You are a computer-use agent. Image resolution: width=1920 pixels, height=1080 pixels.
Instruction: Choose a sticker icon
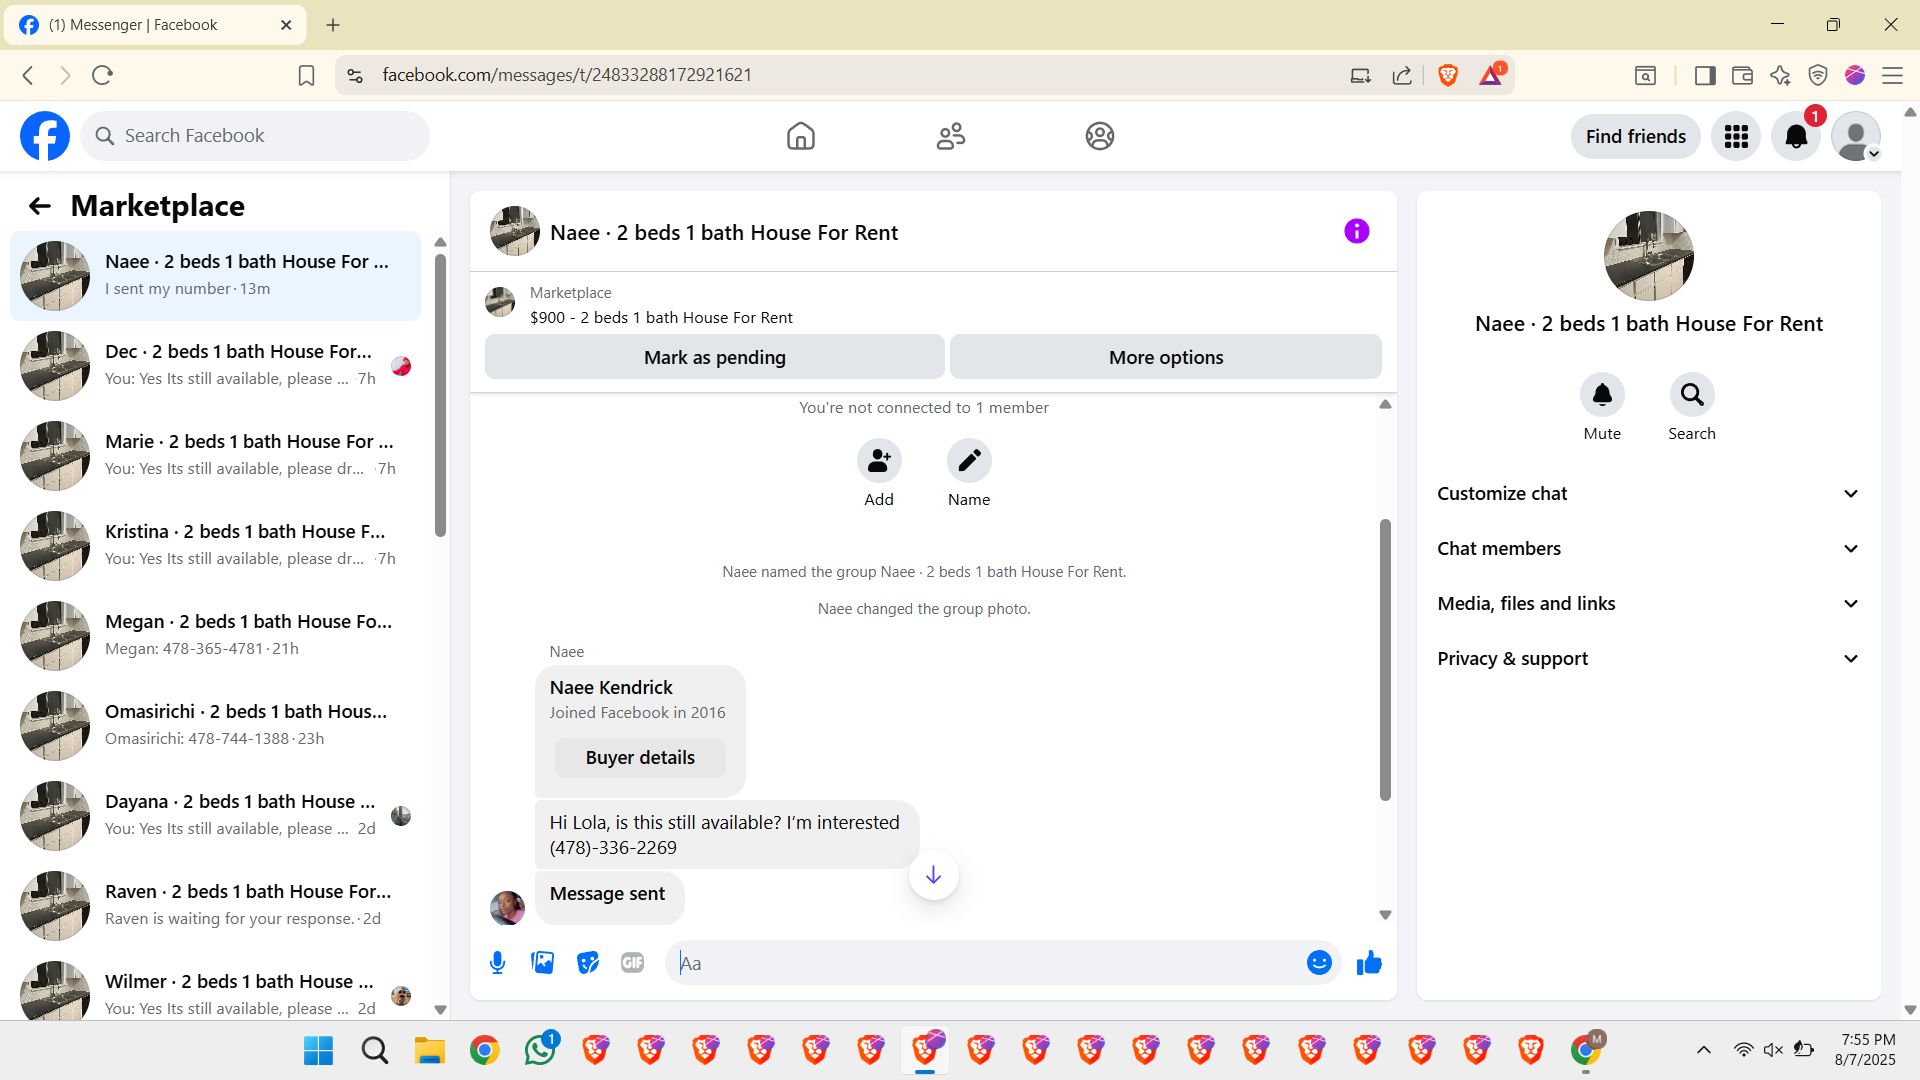click(588, 963)
